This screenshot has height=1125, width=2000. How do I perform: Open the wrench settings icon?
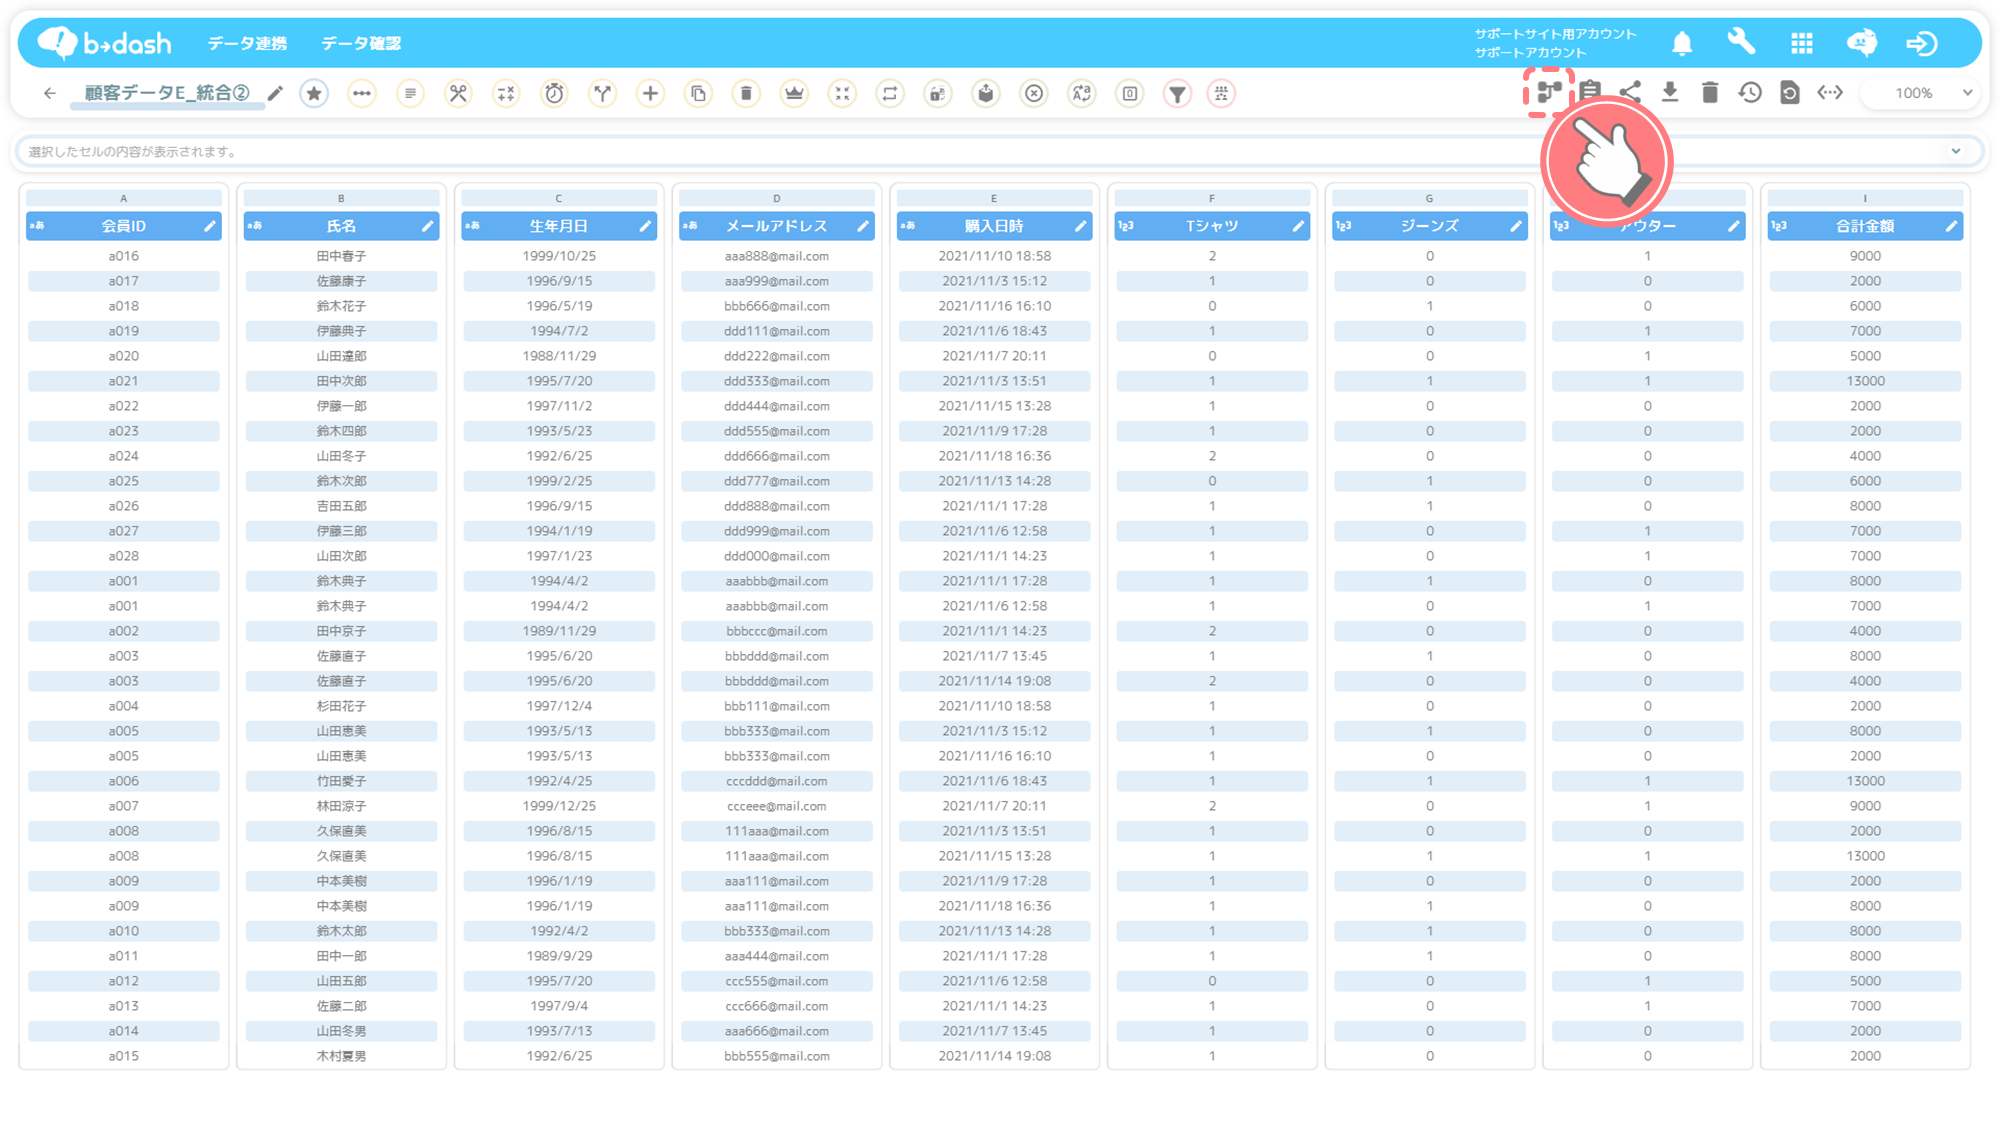click(x=1742, y=42)
